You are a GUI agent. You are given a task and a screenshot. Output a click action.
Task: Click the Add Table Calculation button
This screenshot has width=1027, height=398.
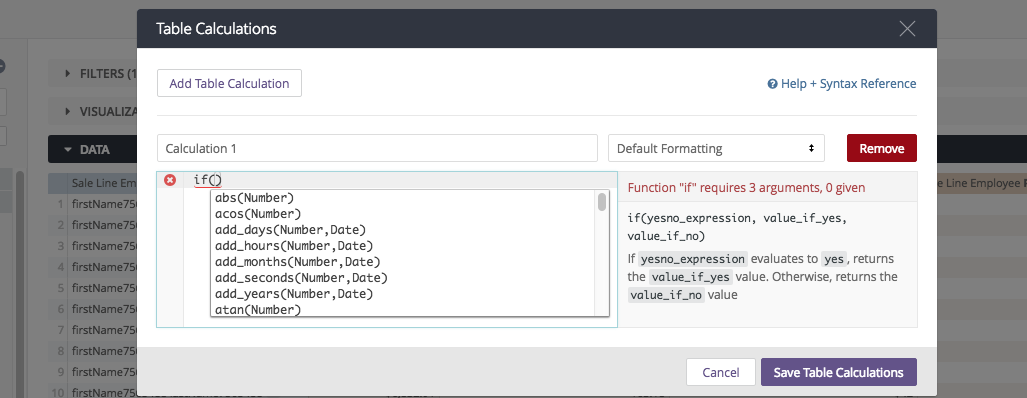(x=229, y=83)
